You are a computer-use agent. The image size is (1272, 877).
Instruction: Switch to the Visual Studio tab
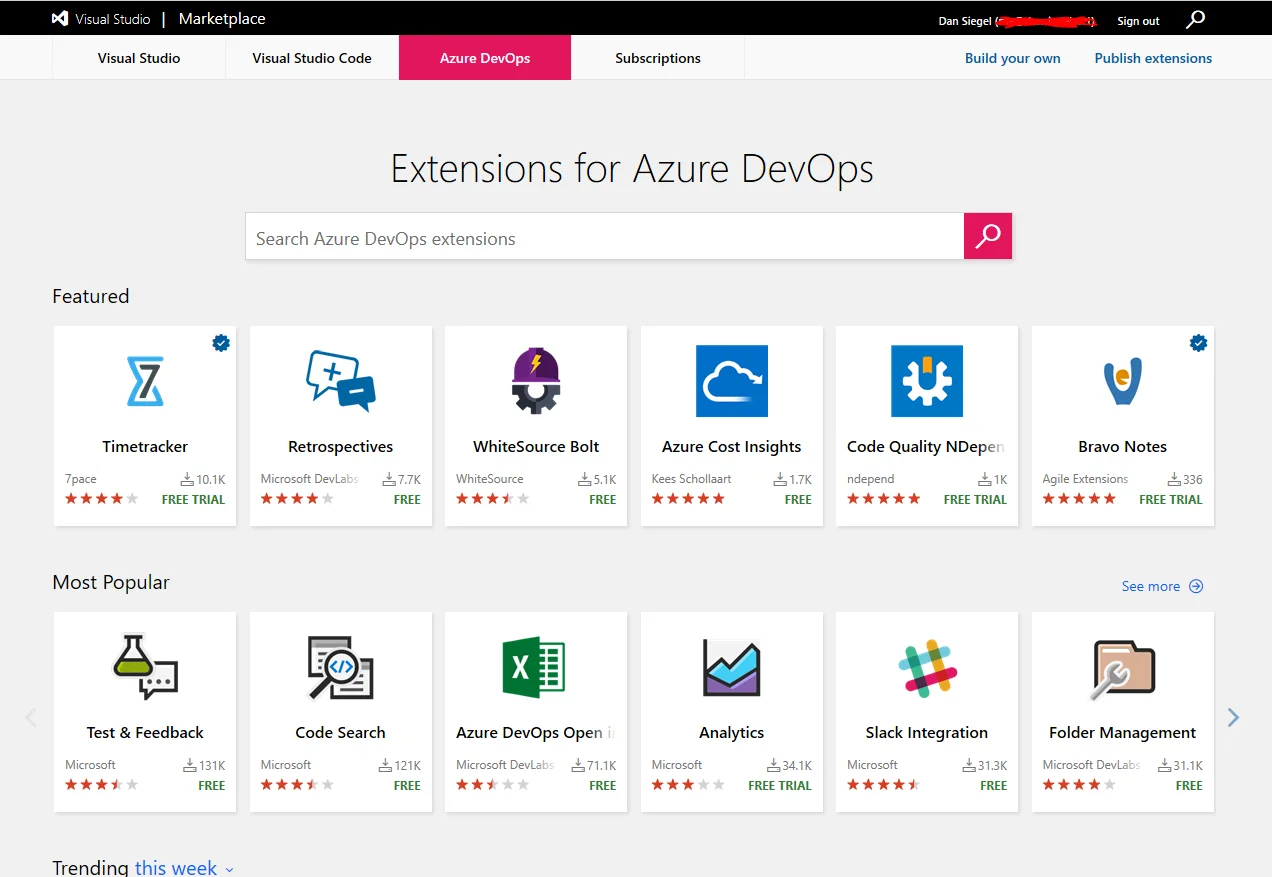pyautogui.click(x=139, y=58)
